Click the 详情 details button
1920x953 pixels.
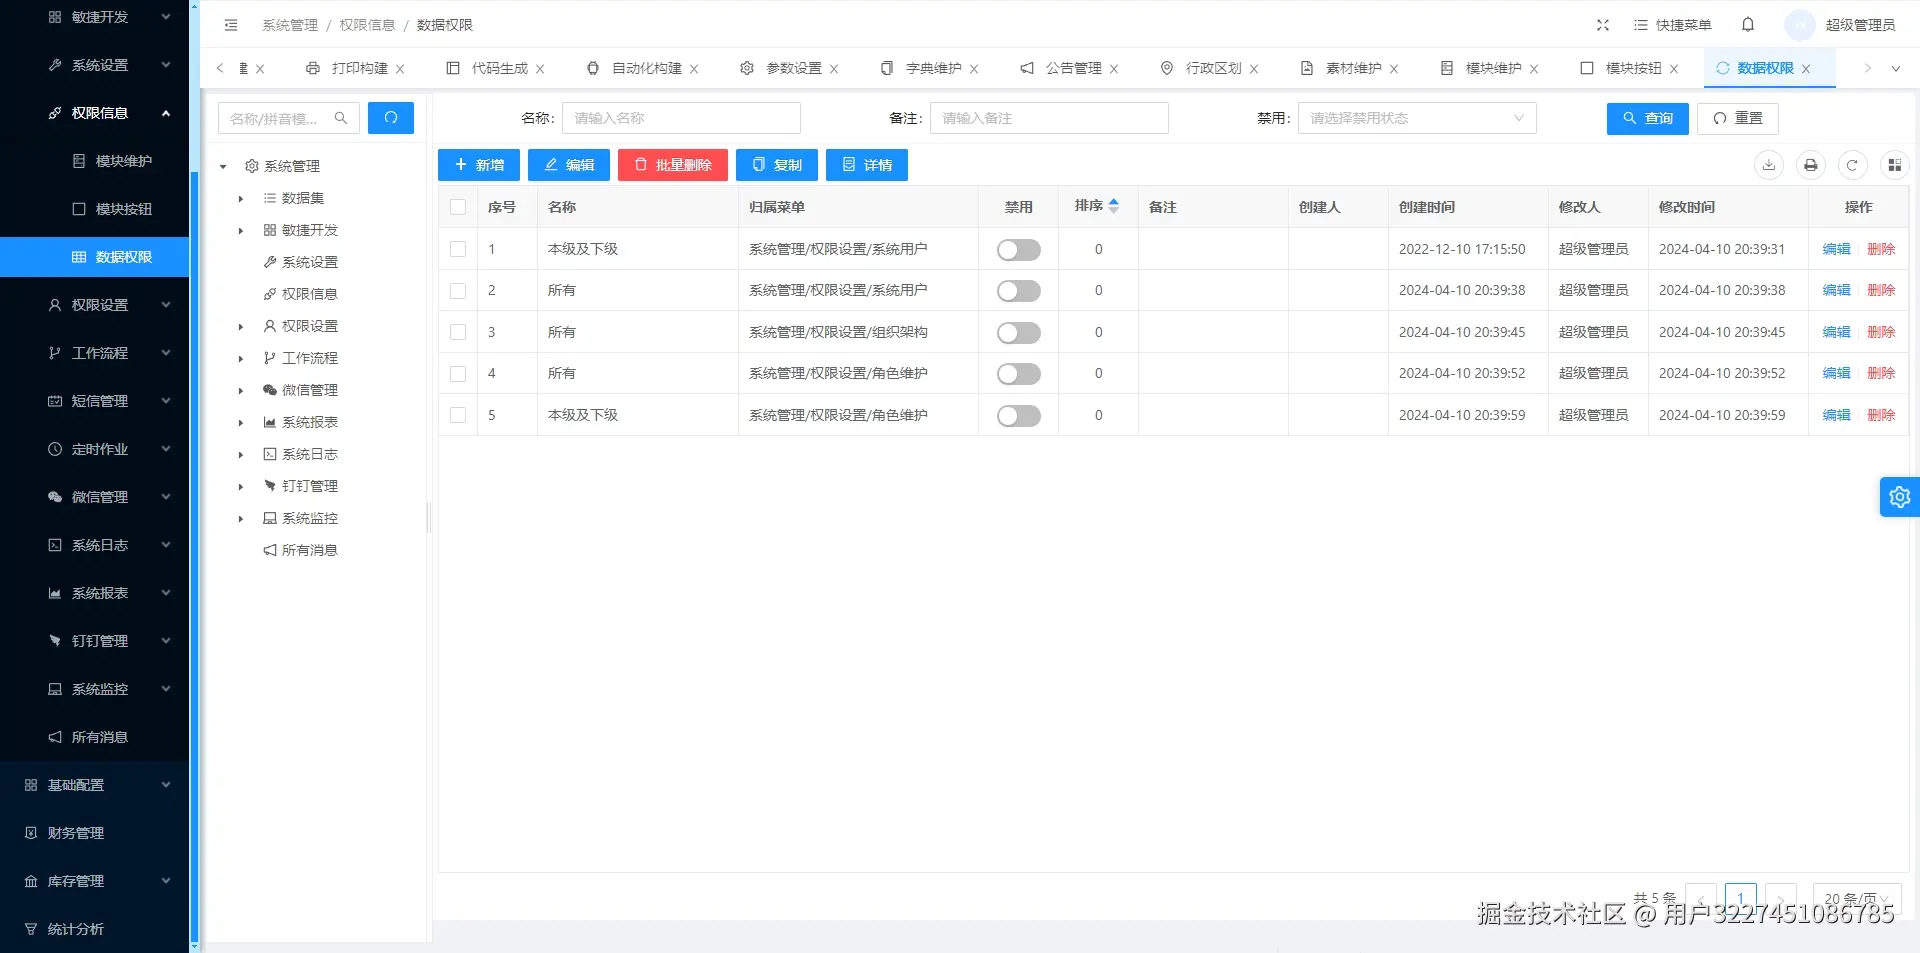click(867, 165)
